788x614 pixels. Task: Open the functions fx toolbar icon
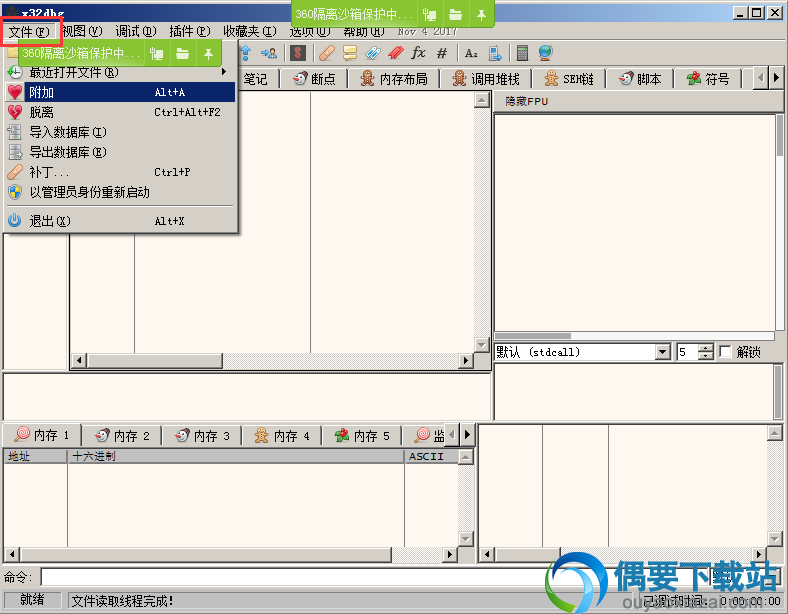click(x=418, y=53)
